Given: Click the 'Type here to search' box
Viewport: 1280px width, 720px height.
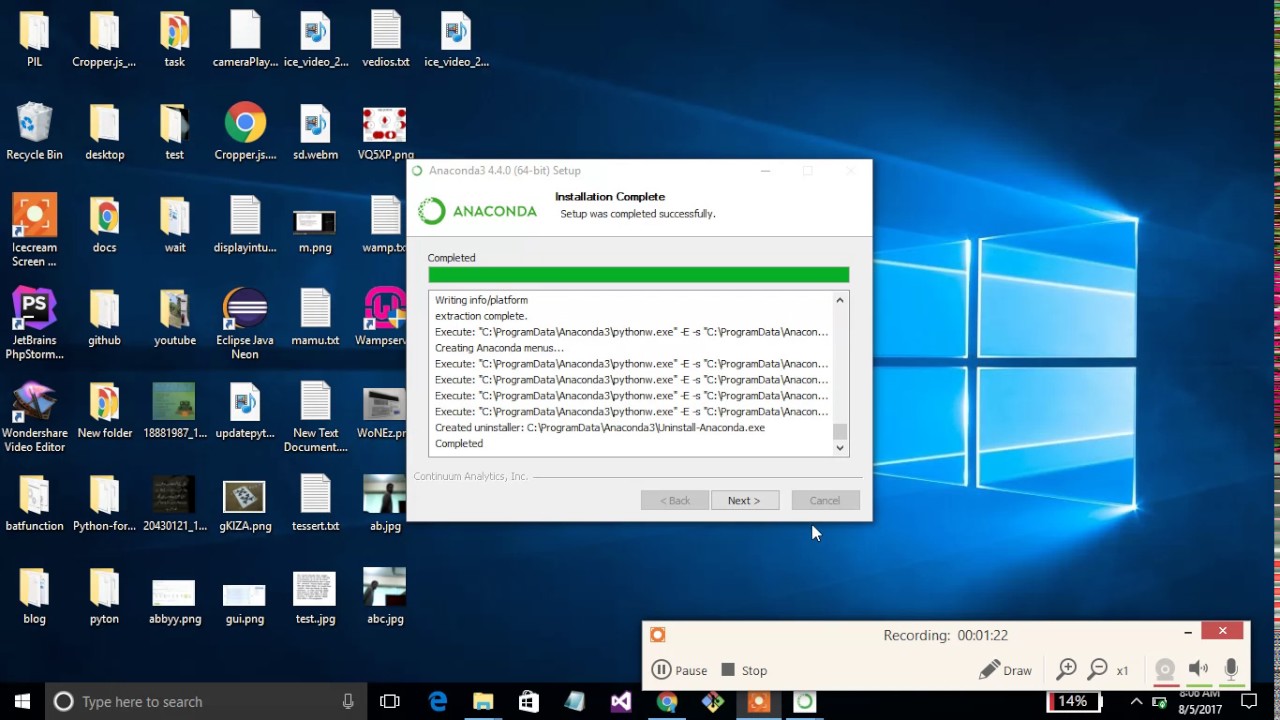Looking at the screenshot, I should click(205, 701).
